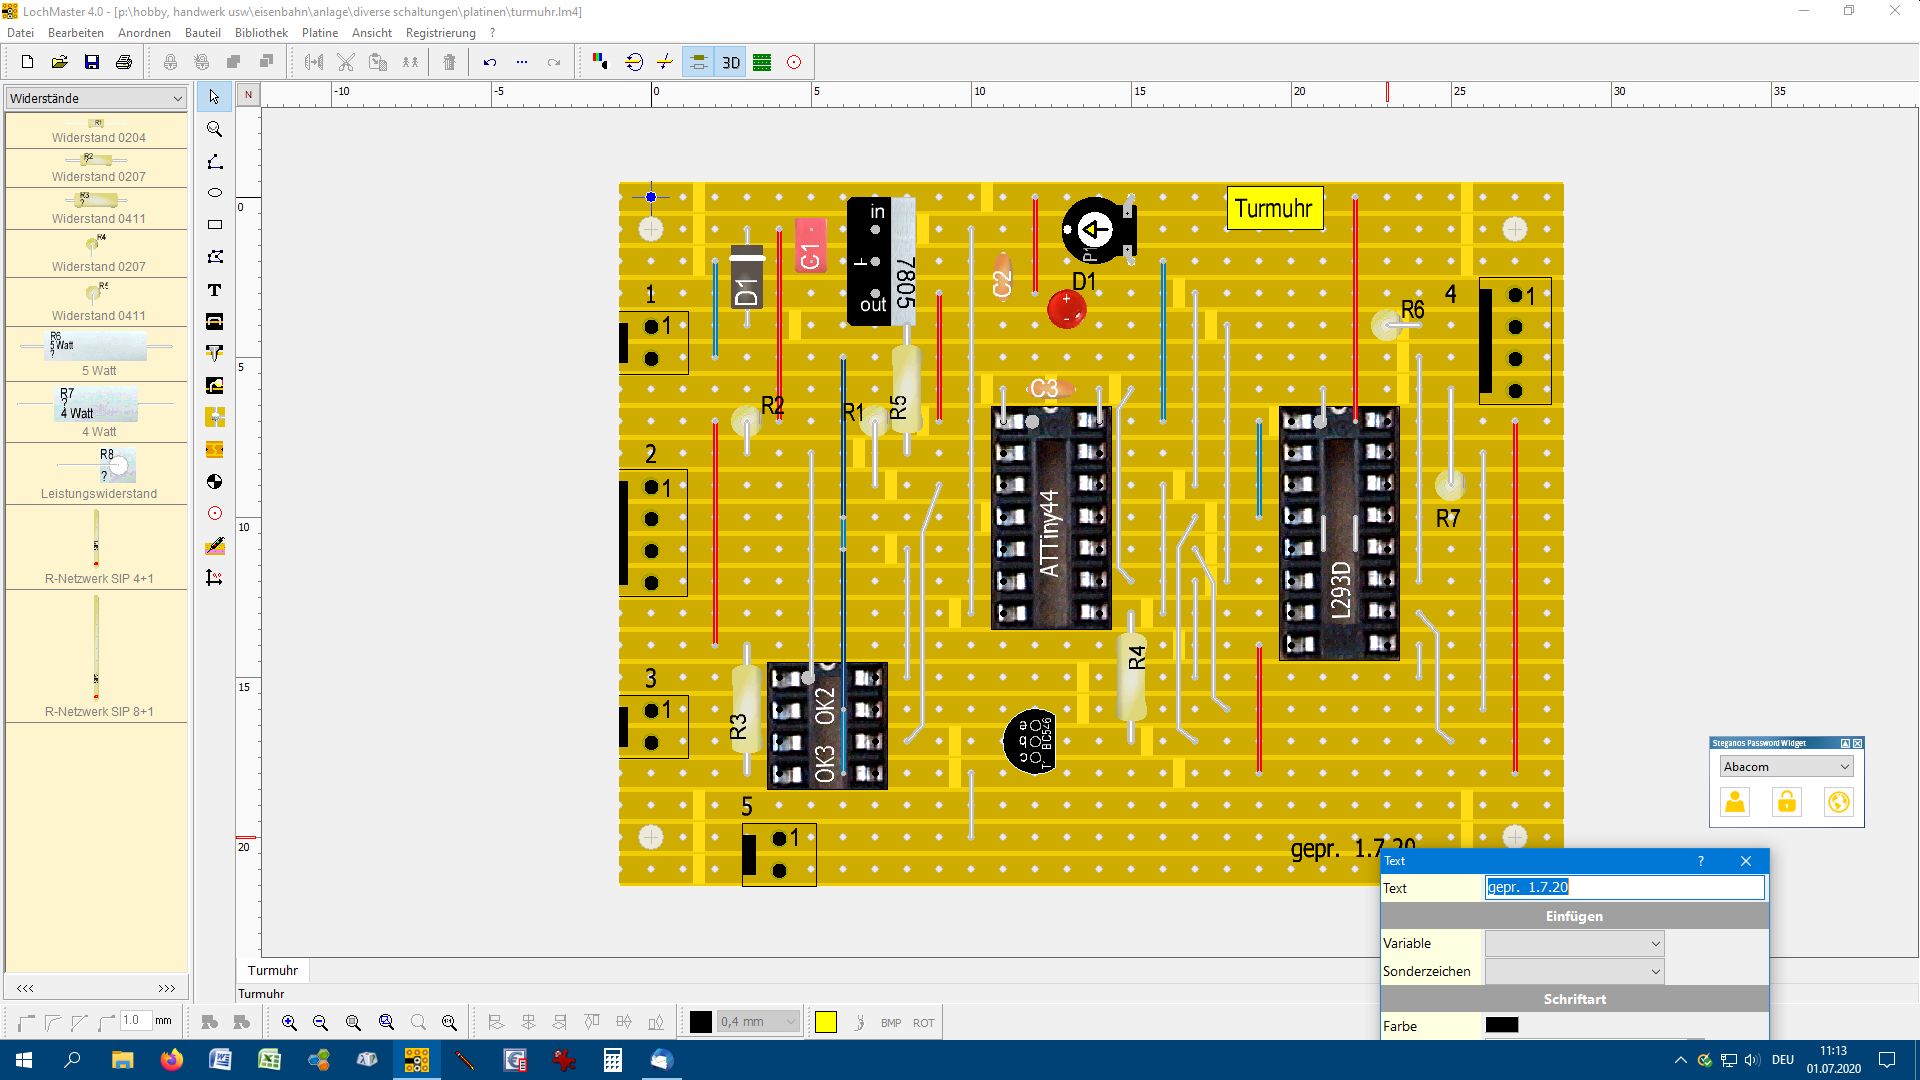Select the rectangle drawing tool
This screenshot has height=1080, width=1920.
(x=214, y=225)
